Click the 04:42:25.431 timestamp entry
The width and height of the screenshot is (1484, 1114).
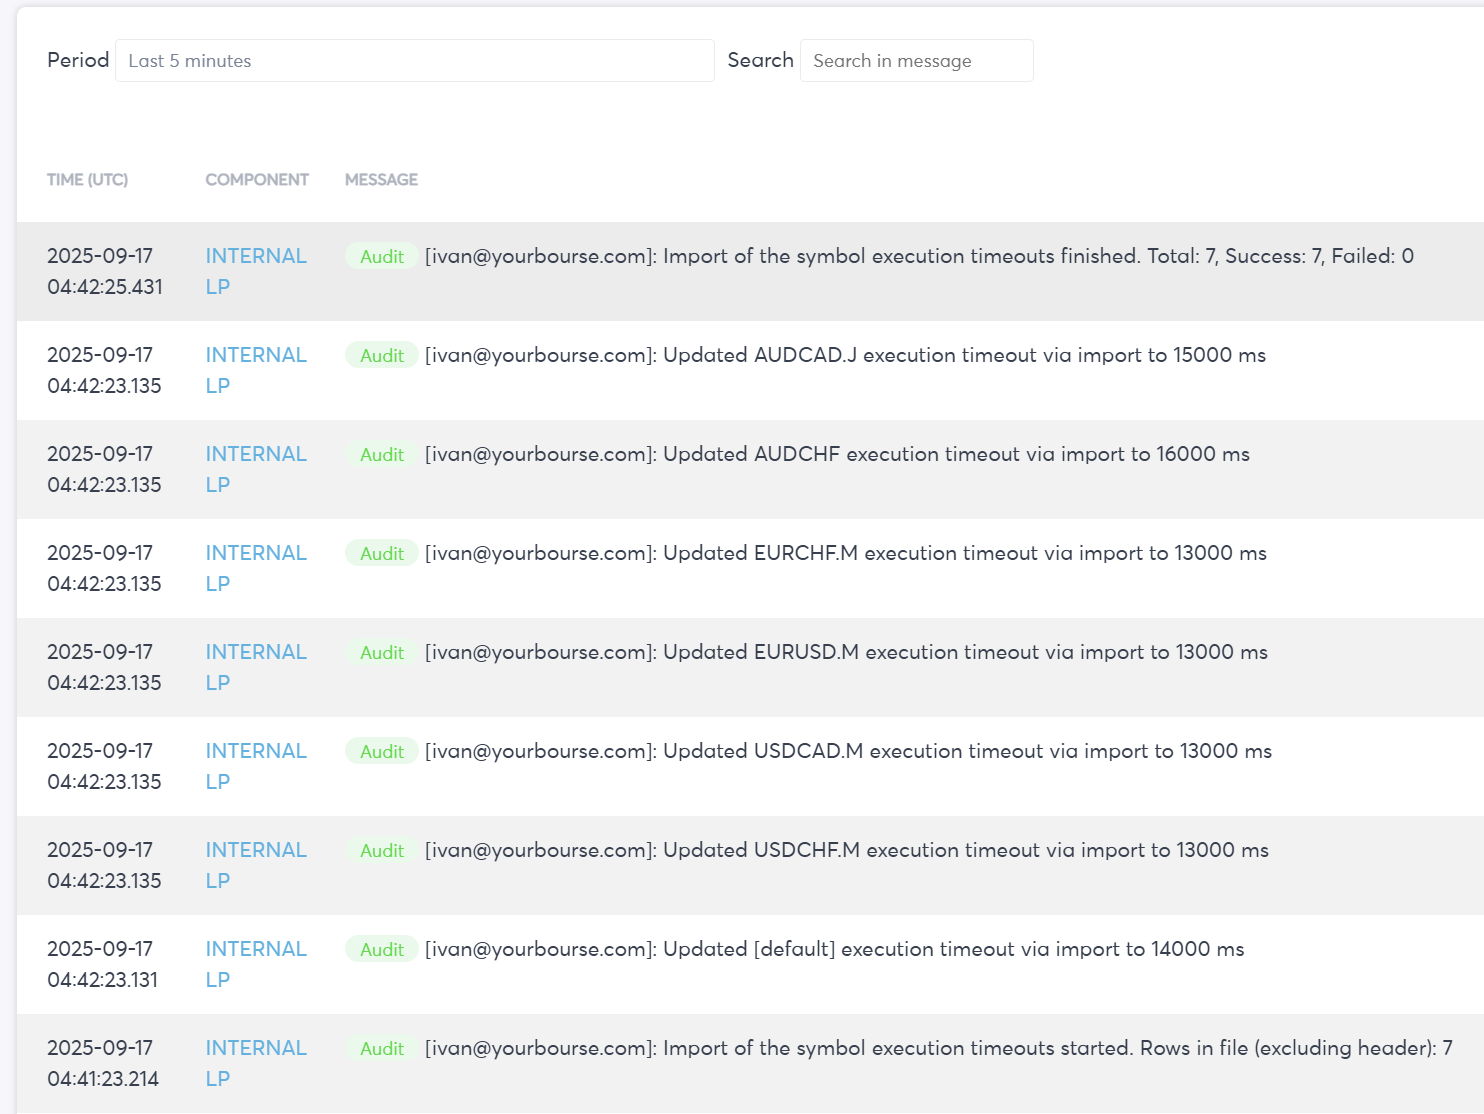click(x=104, y=287)
